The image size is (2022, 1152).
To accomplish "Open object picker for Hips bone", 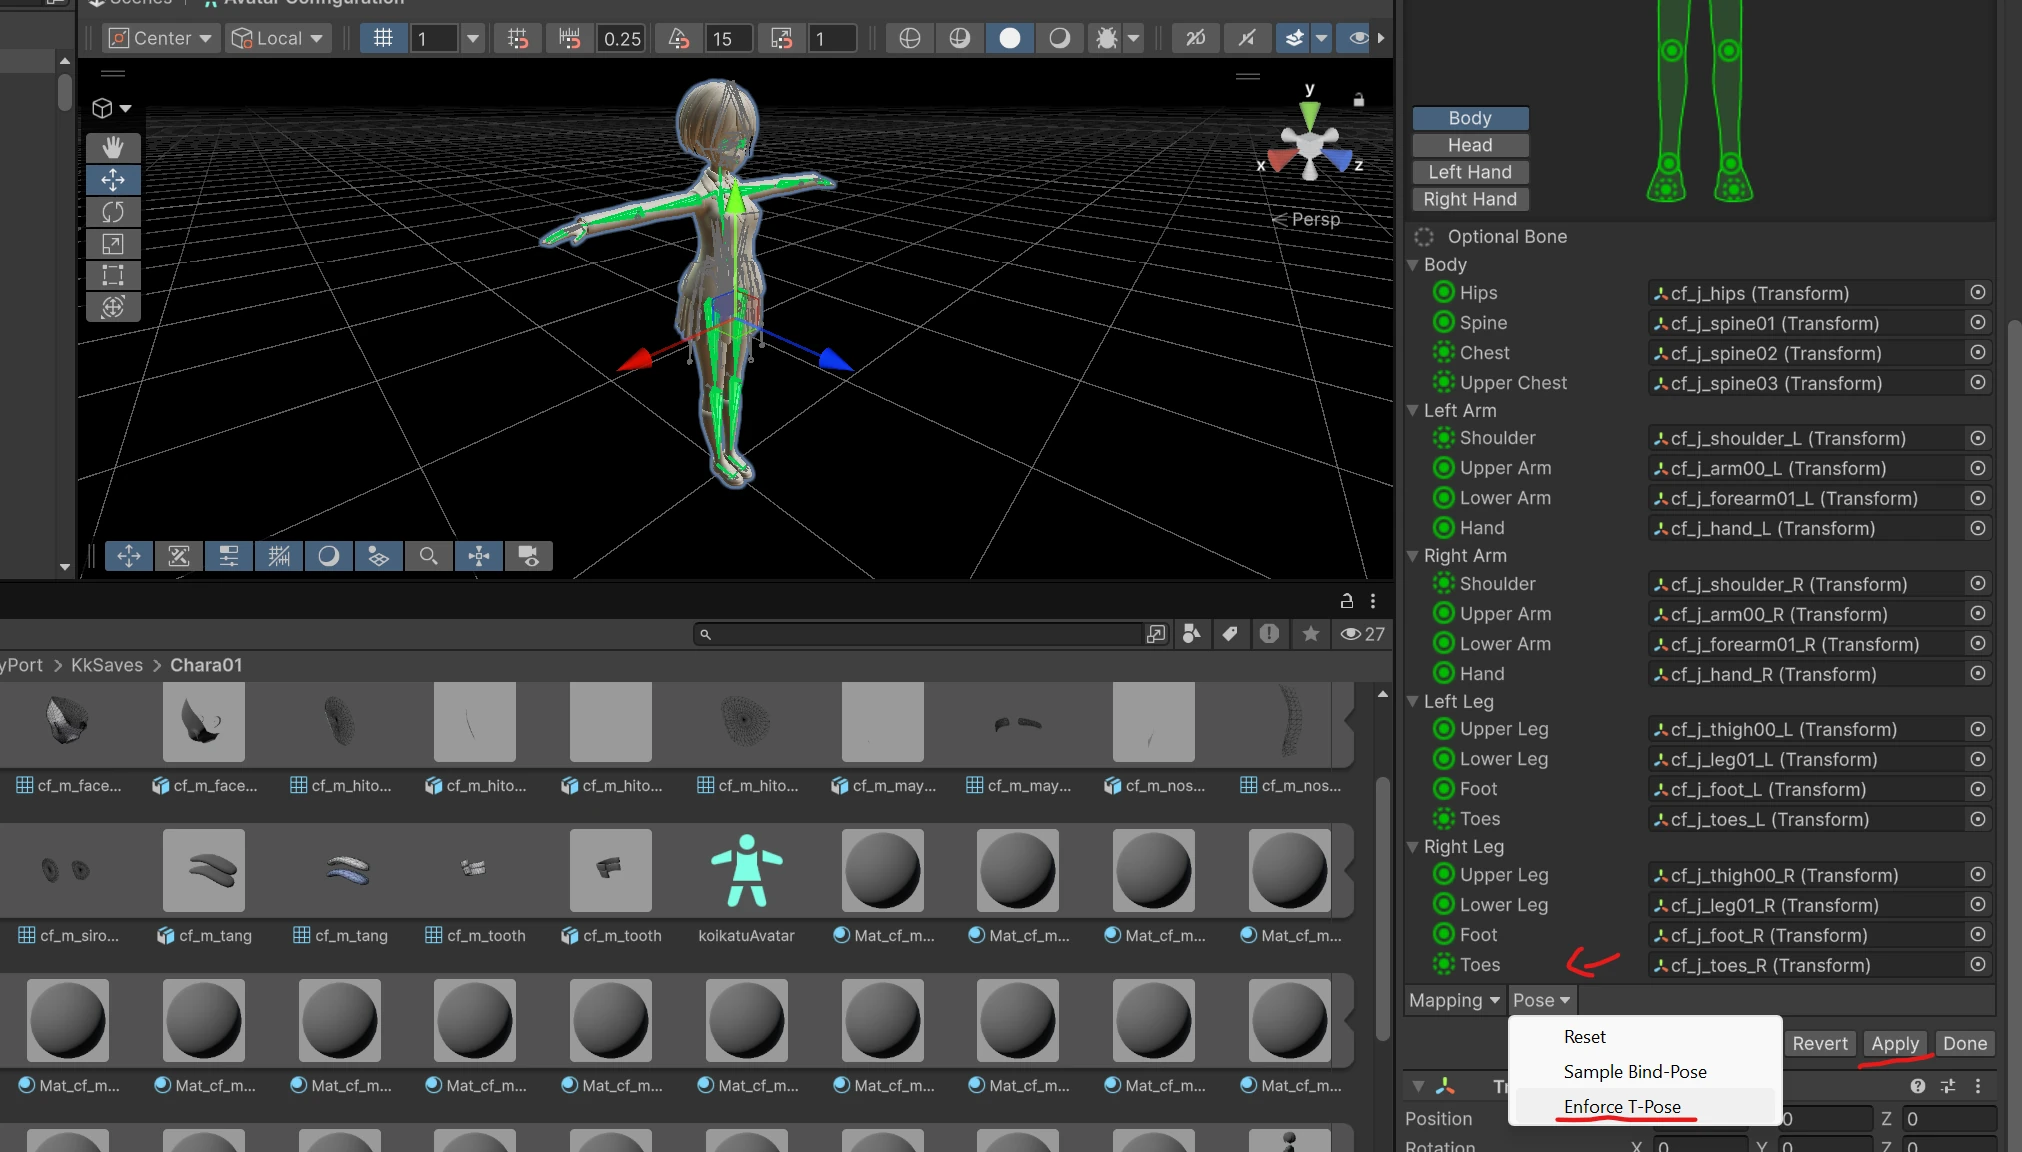I will [x=1977, y=292].
